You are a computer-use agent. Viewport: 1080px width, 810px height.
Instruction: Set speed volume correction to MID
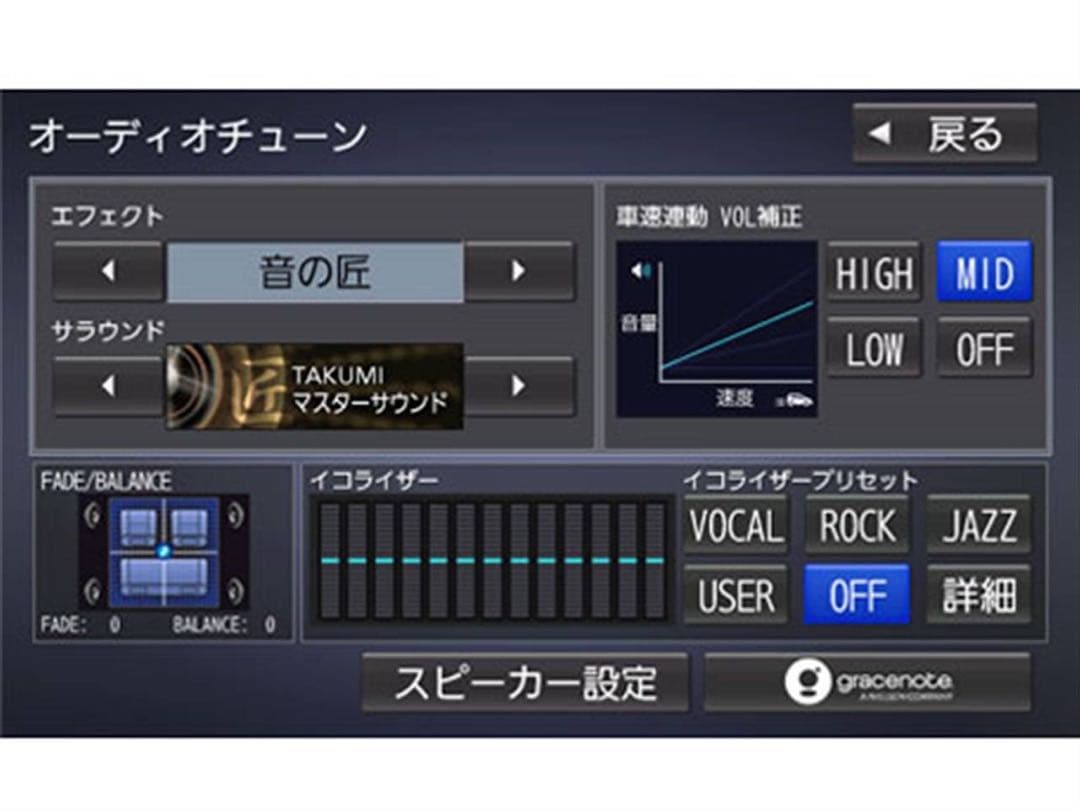tap(984, 273)
